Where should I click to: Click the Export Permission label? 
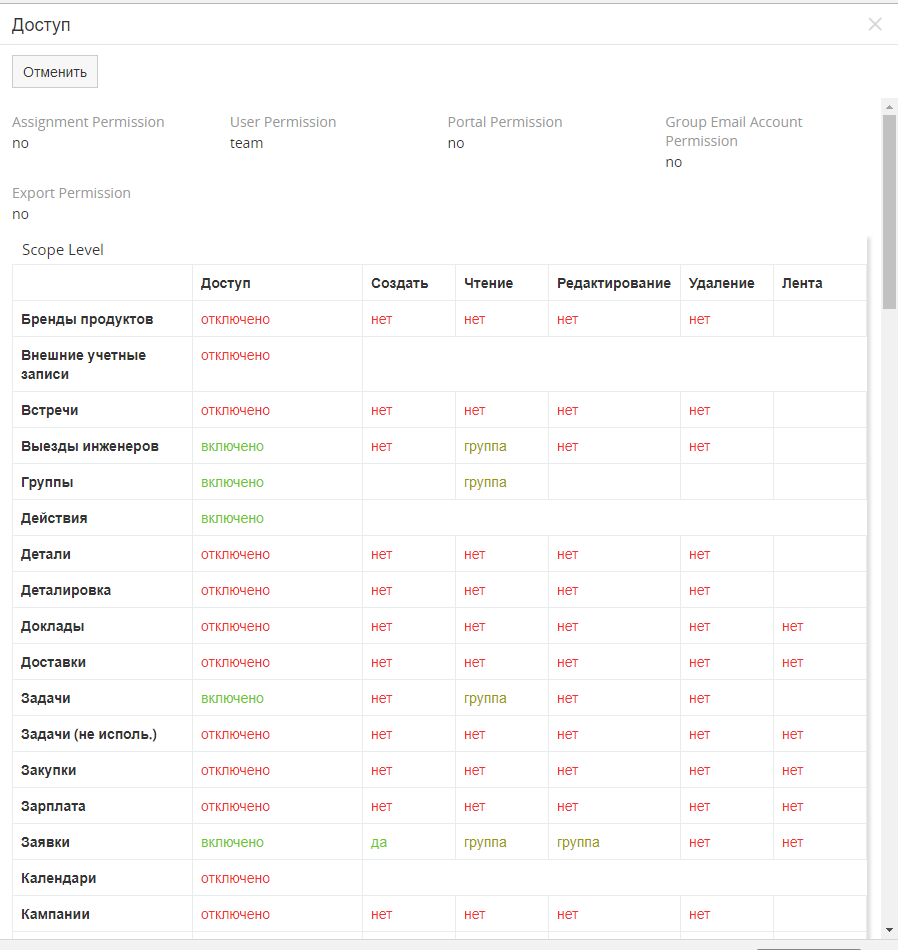[71, 193]
